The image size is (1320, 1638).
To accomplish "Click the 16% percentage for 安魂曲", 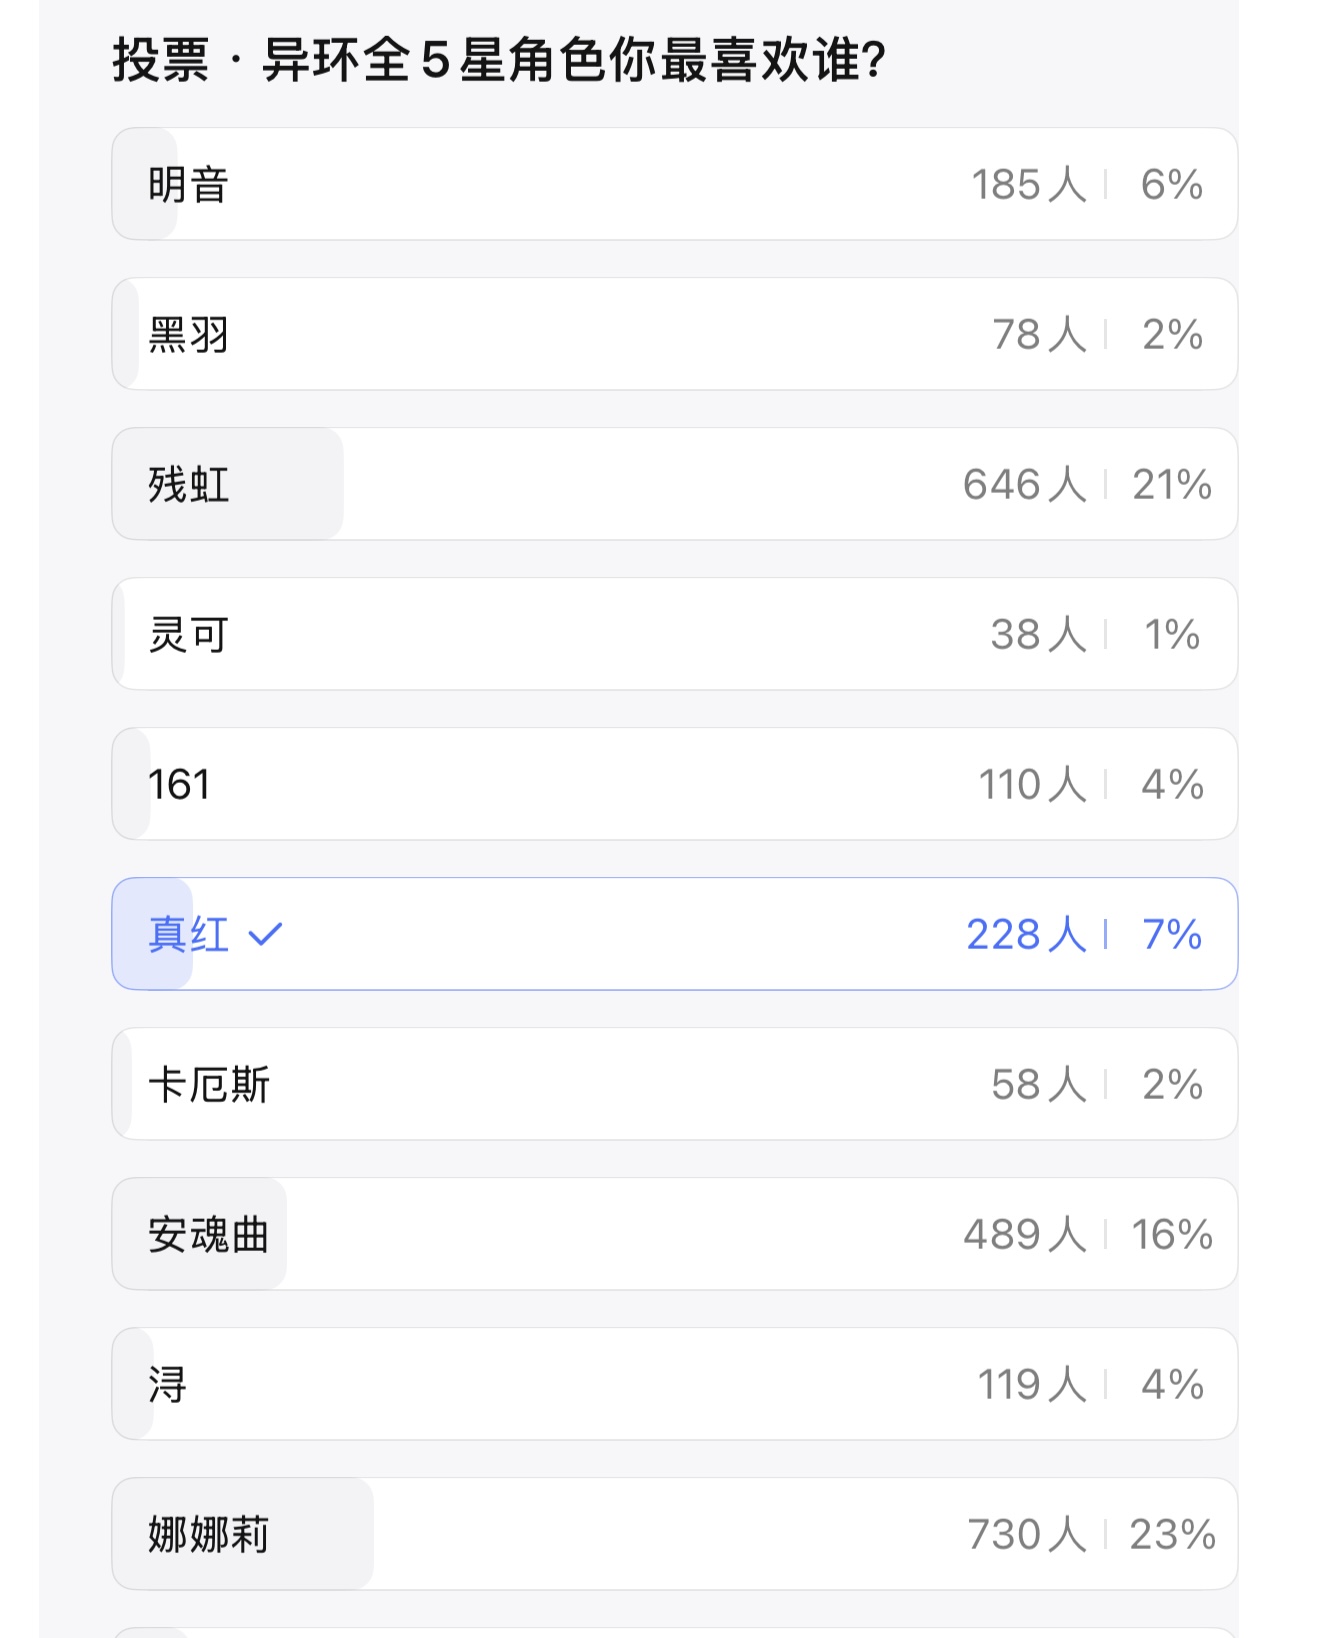I will 1172,1235.
